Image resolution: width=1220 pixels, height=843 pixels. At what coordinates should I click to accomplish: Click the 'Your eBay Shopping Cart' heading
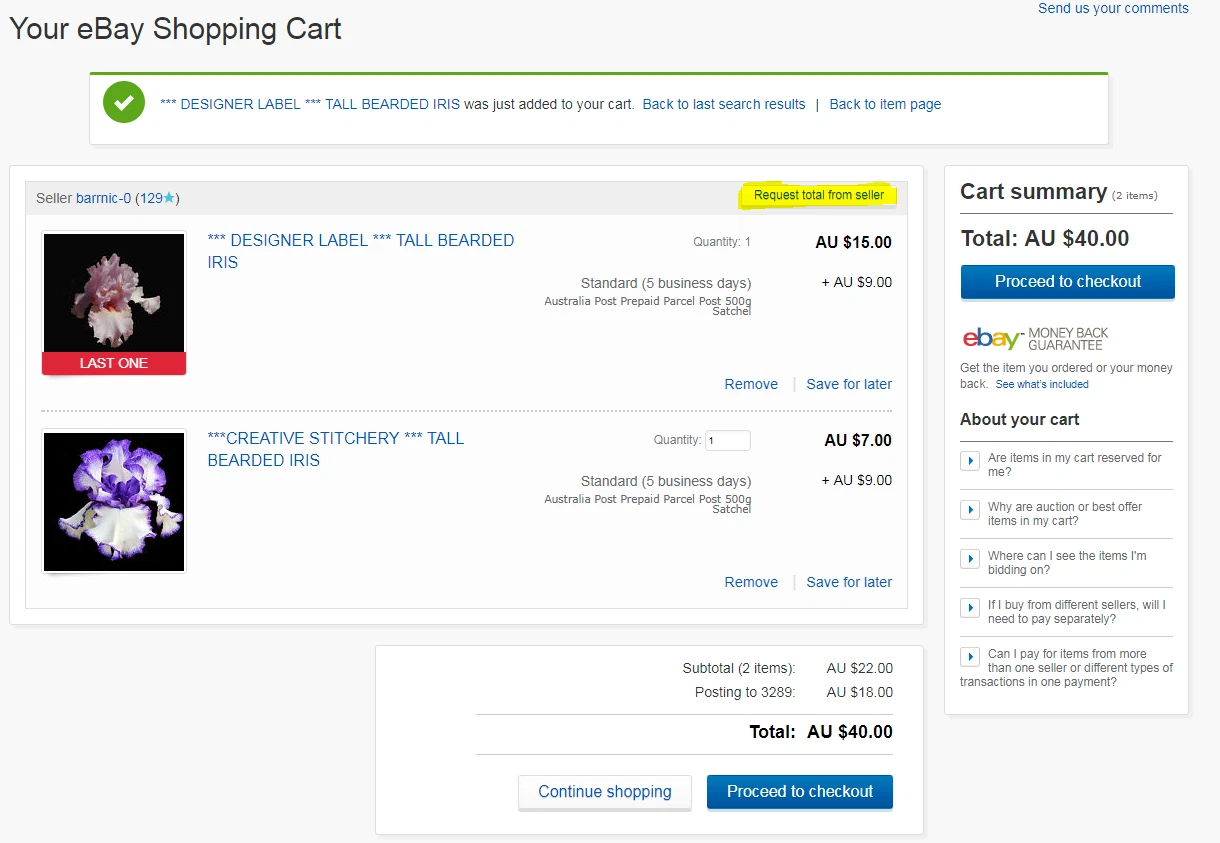[x=175, y=29]
